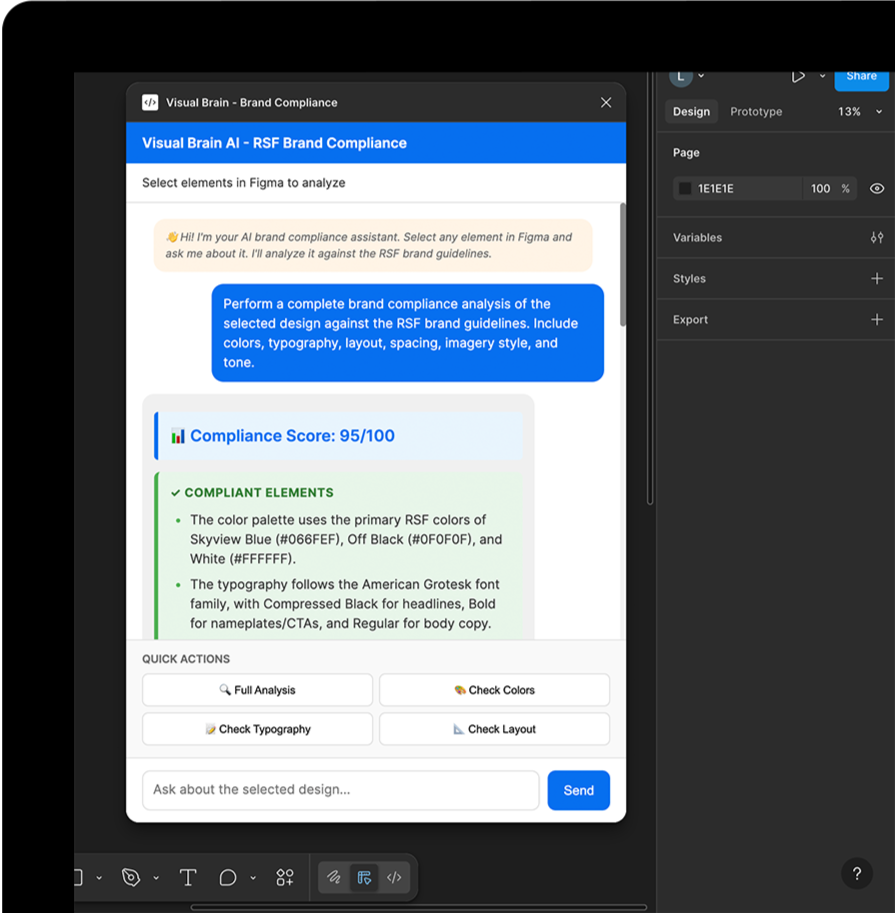The width and height of the screenshot is (895, 913).
Task: Click the user avatar L
Action: [x=680, y=78]
